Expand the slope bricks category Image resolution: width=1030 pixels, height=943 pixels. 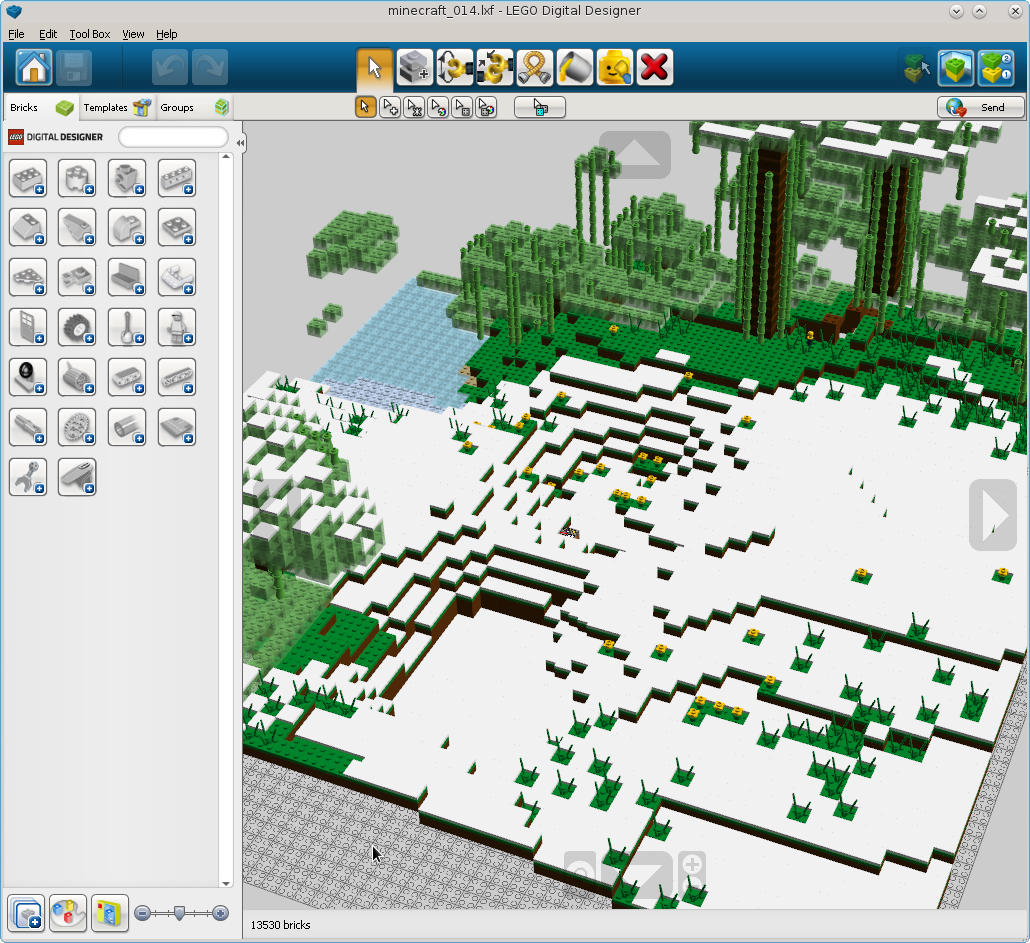[x=28, y=228]
